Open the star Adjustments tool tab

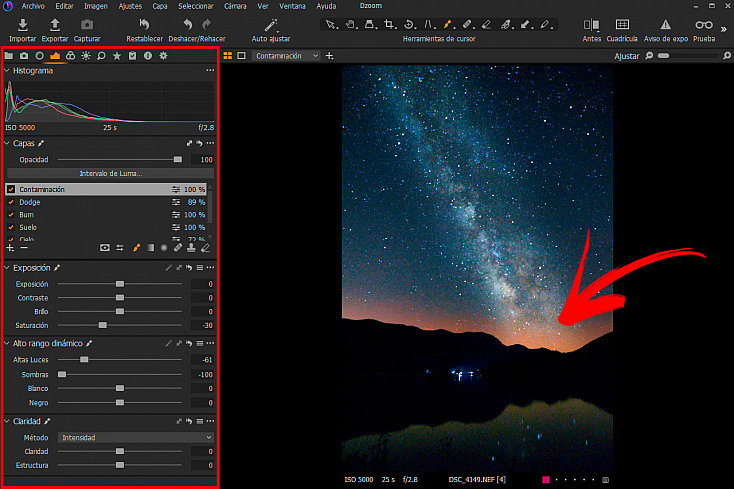coord(117,56)
